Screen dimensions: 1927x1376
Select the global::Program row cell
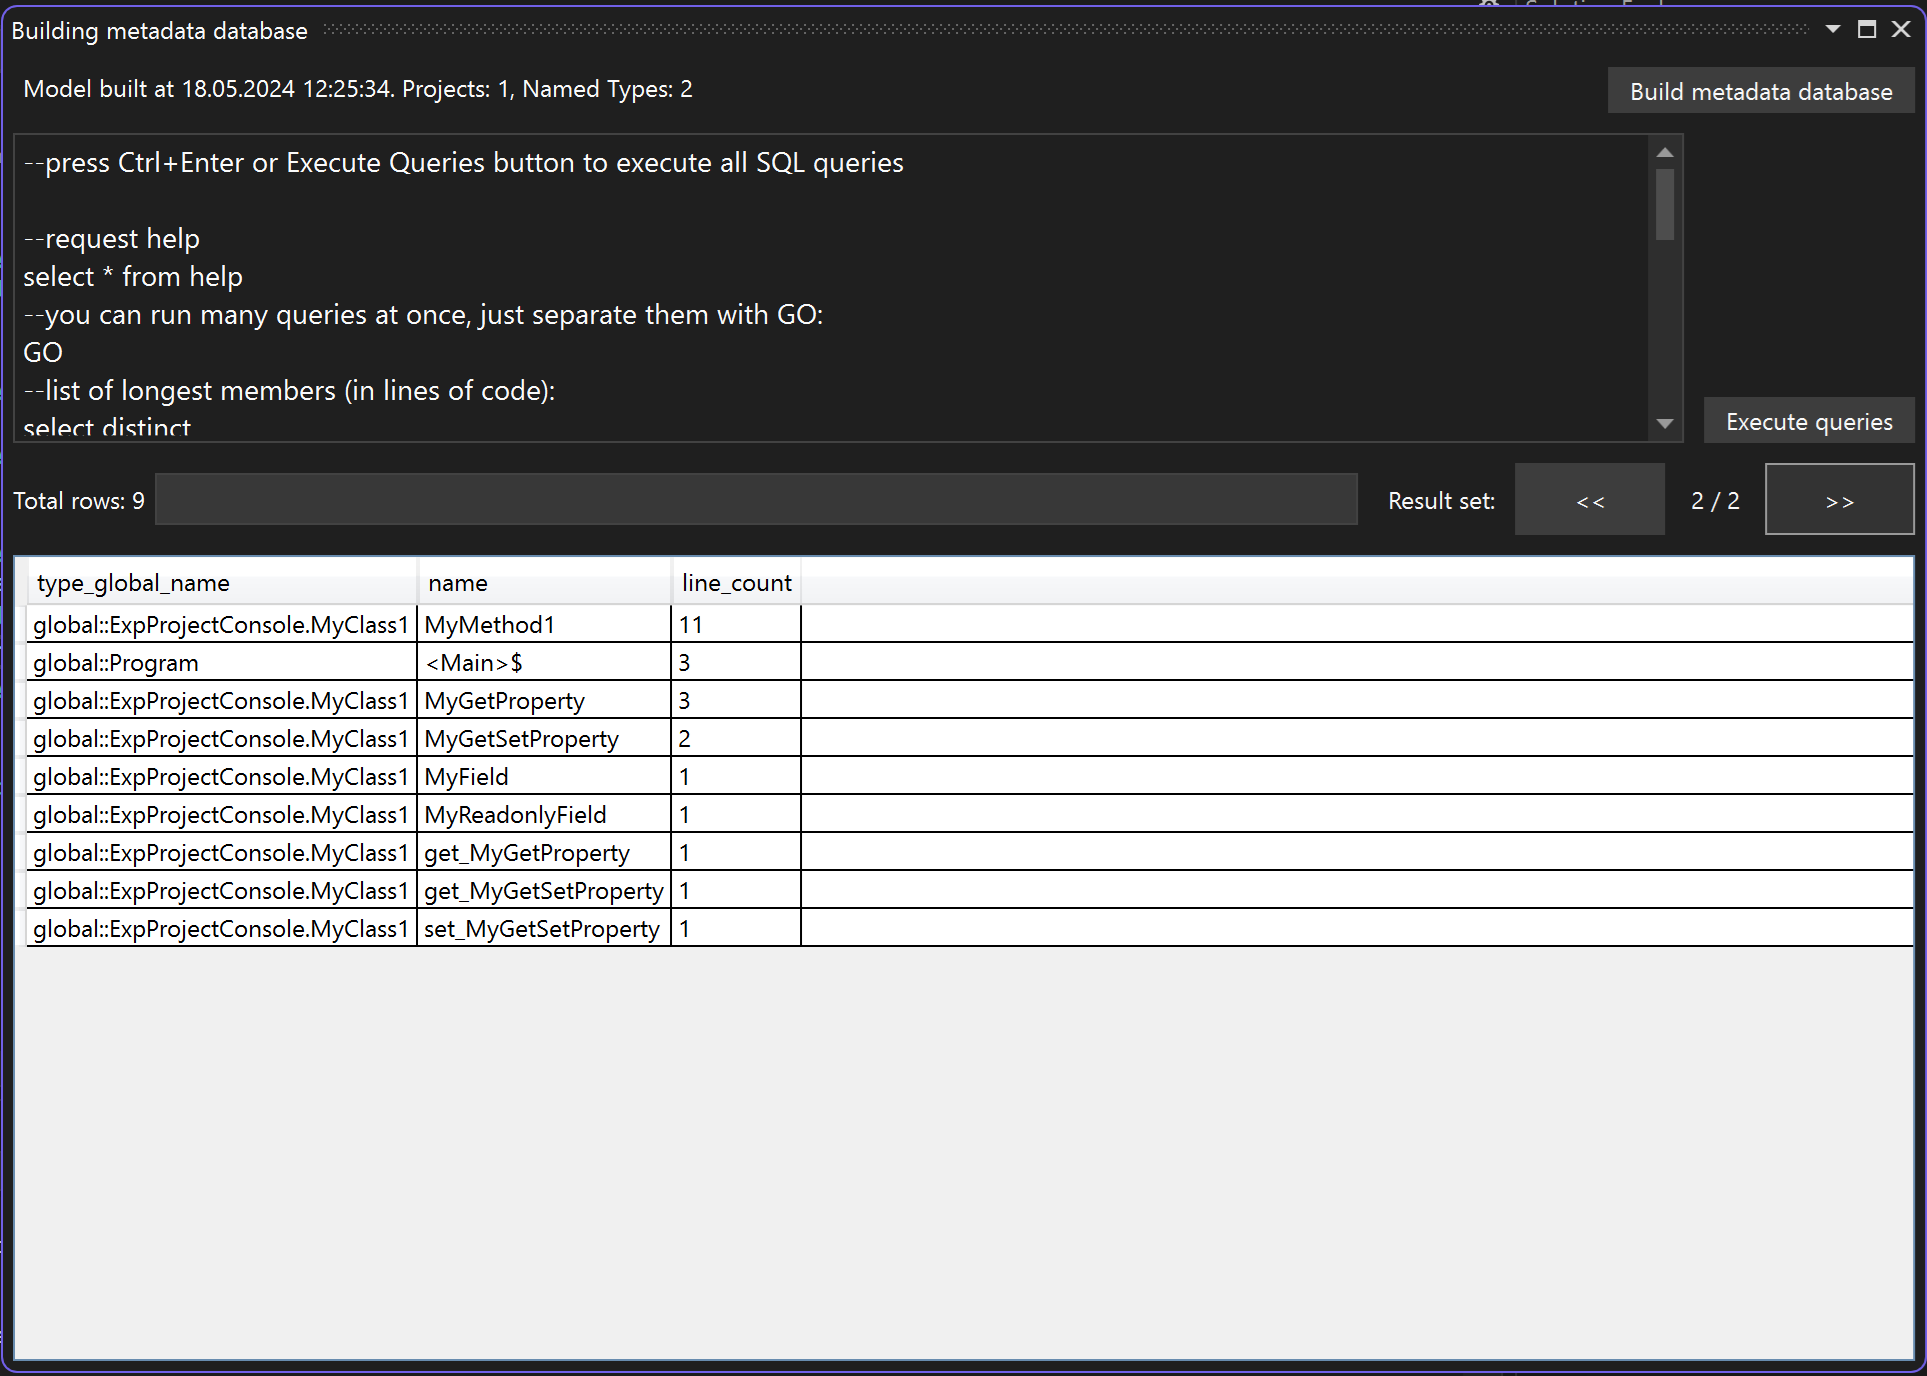click(x=116, y=663)
